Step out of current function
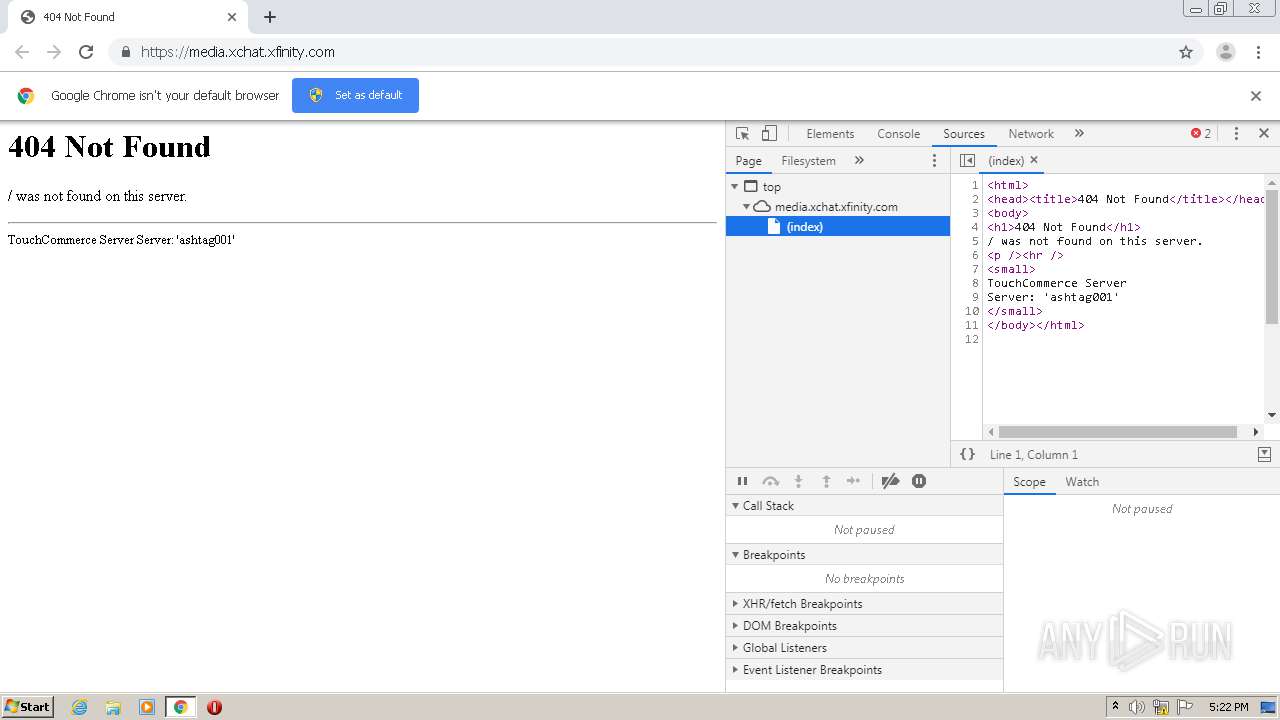 tap(826, 481)
